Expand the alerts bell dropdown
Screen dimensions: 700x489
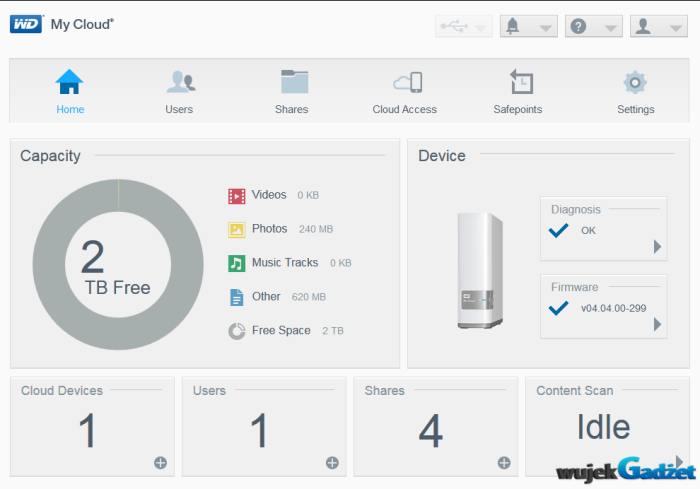528,27
